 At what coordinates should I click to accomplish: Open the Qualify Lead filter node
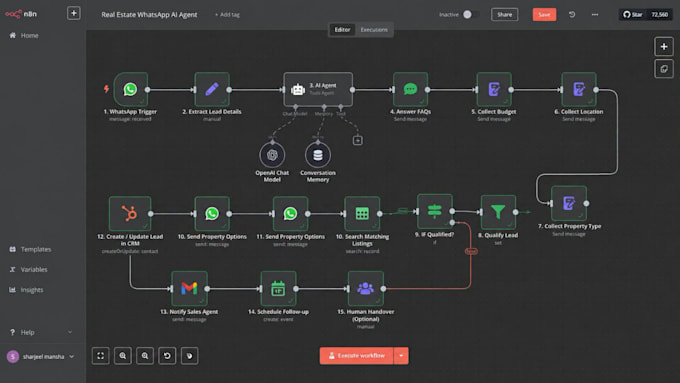point(498,212)
